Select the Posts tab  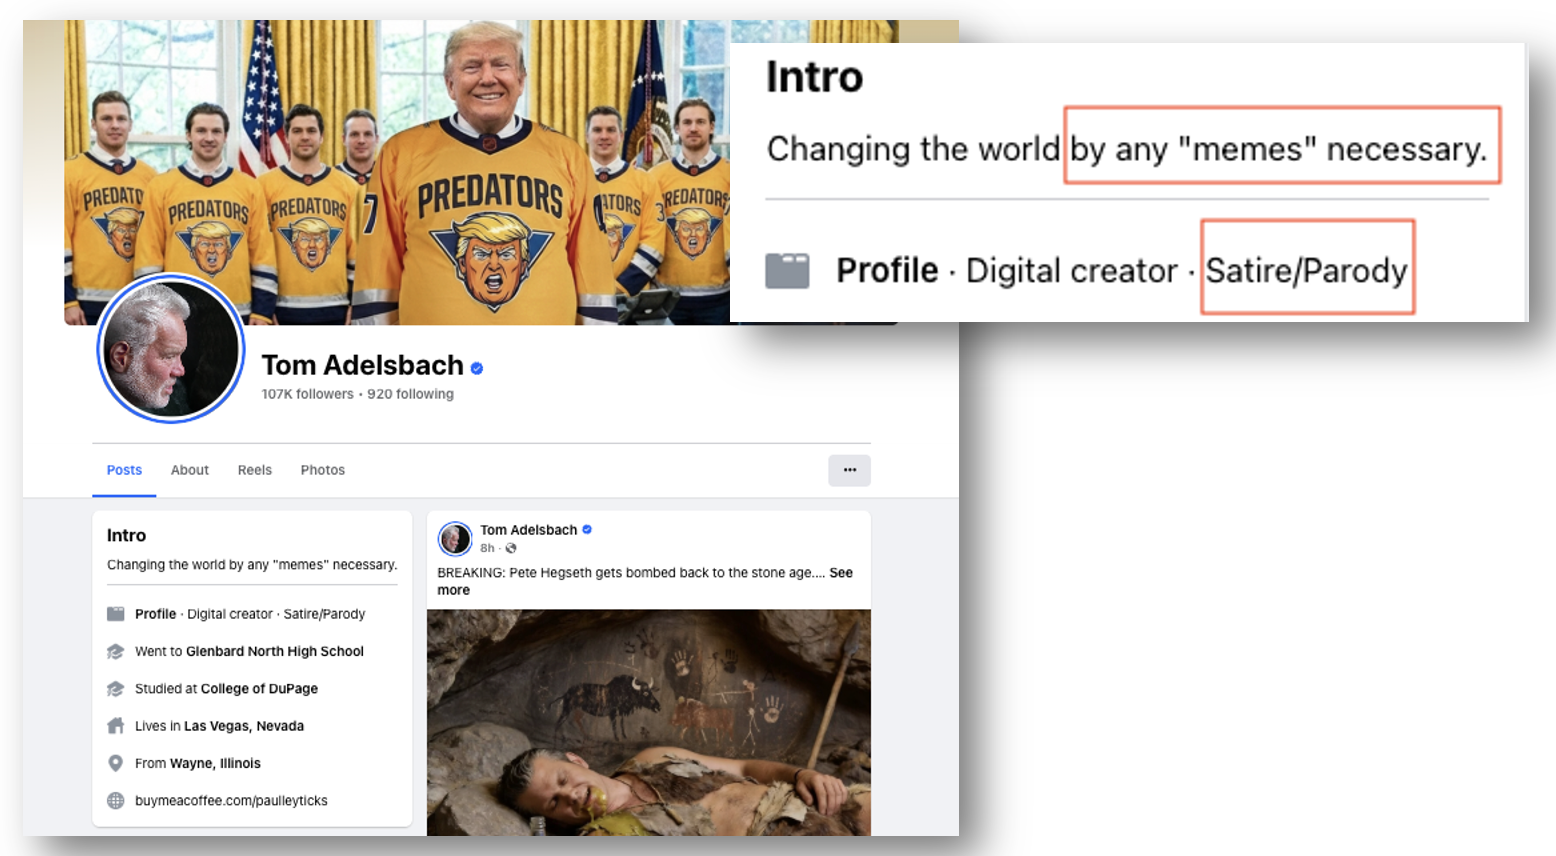(x=124, y=470)
